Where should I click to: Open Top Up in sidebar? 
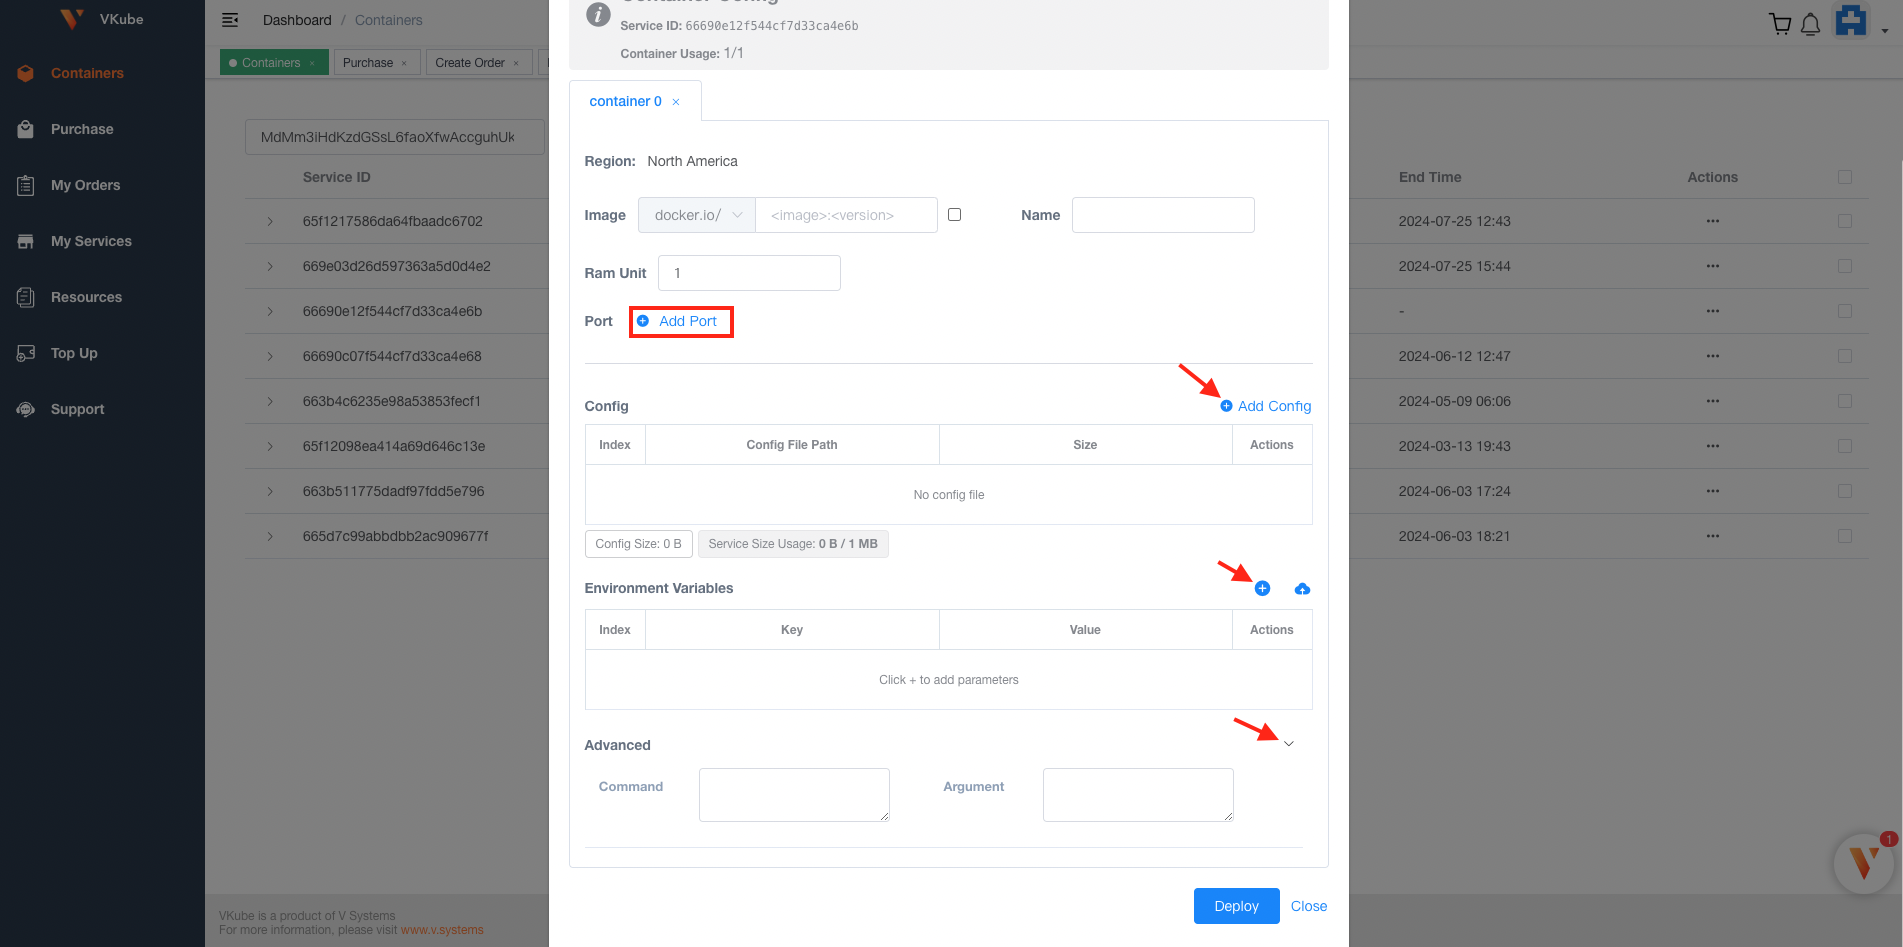(74, 353)
